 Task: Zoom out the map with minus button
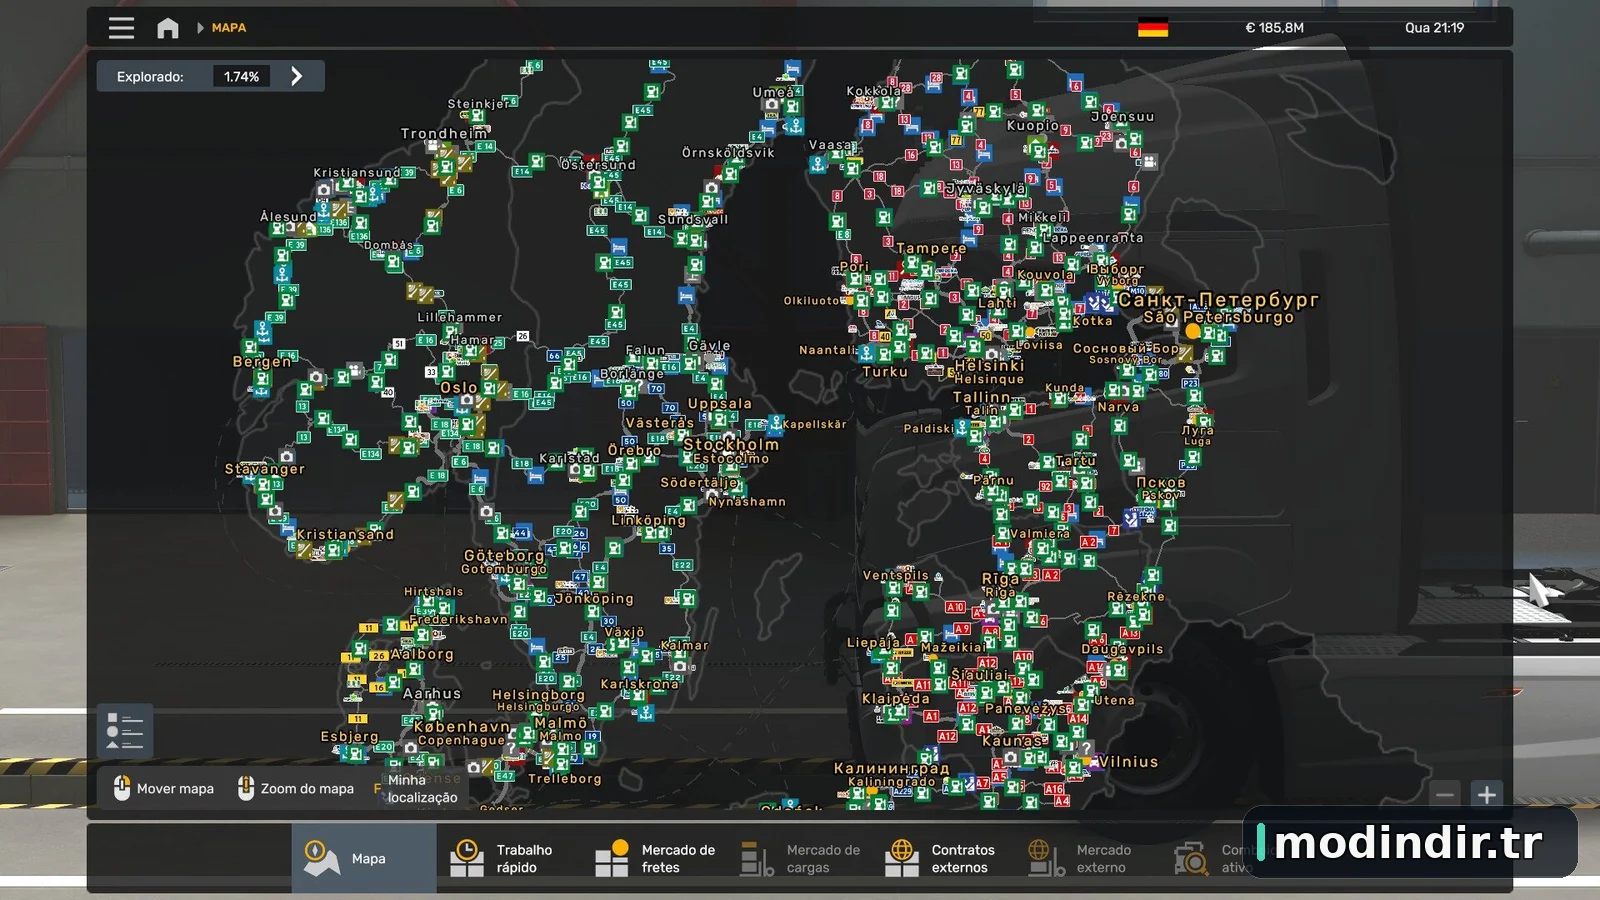(1445, 795)
